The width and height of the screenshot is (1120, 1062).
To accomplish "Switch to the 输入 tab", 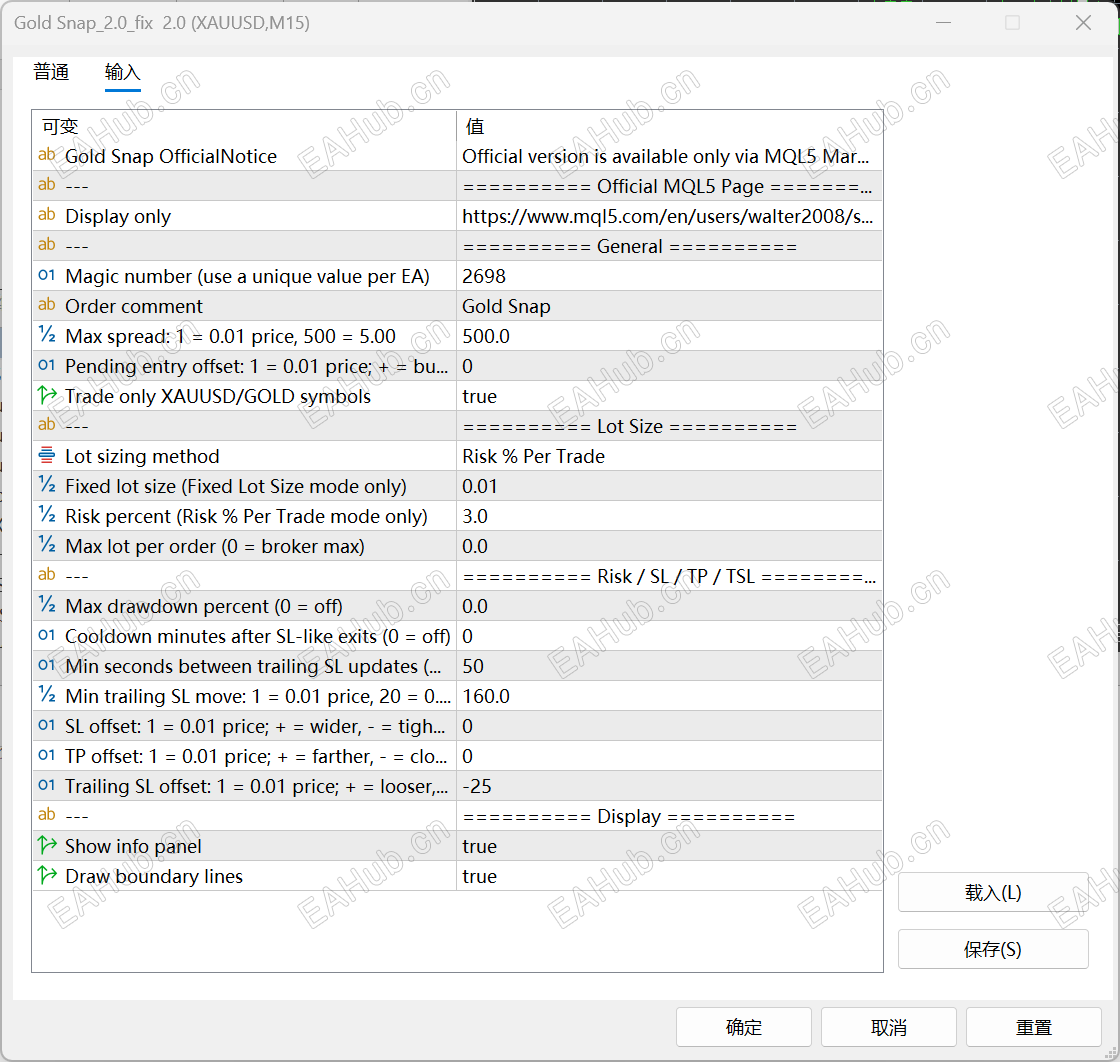I will tap(122, 72).
